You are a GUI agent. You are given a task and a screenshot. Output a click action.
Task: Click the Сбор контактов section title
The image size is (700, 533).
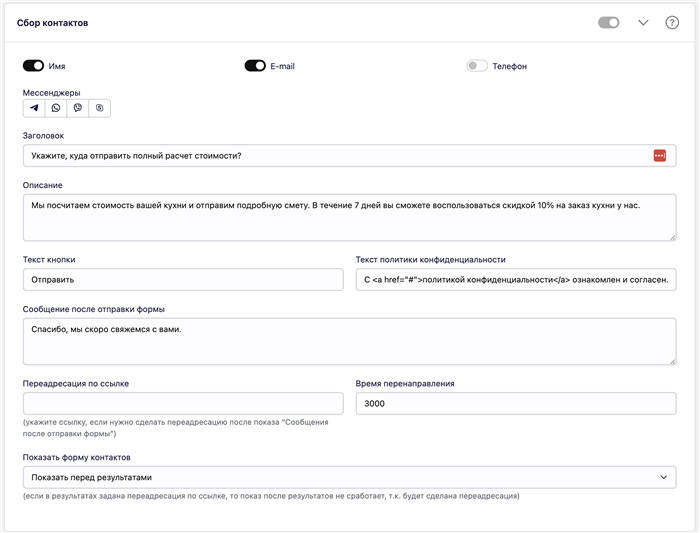52,23
